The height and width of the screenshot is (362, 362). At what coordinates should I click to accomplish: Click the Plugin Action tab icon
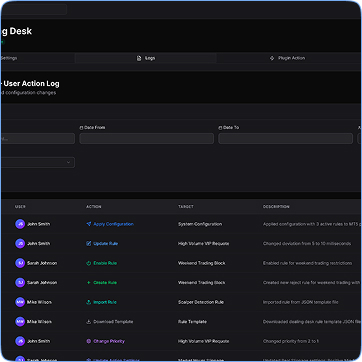tap(272, 58)
